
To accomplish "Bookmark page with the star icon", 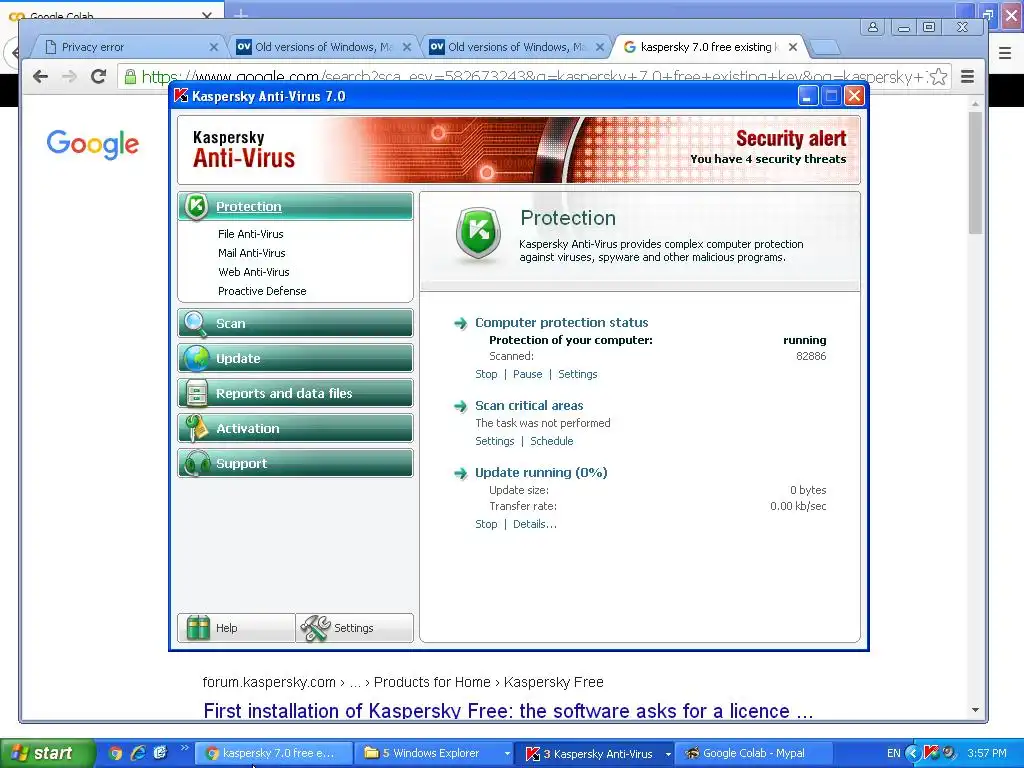I will [x=938, y=77].
